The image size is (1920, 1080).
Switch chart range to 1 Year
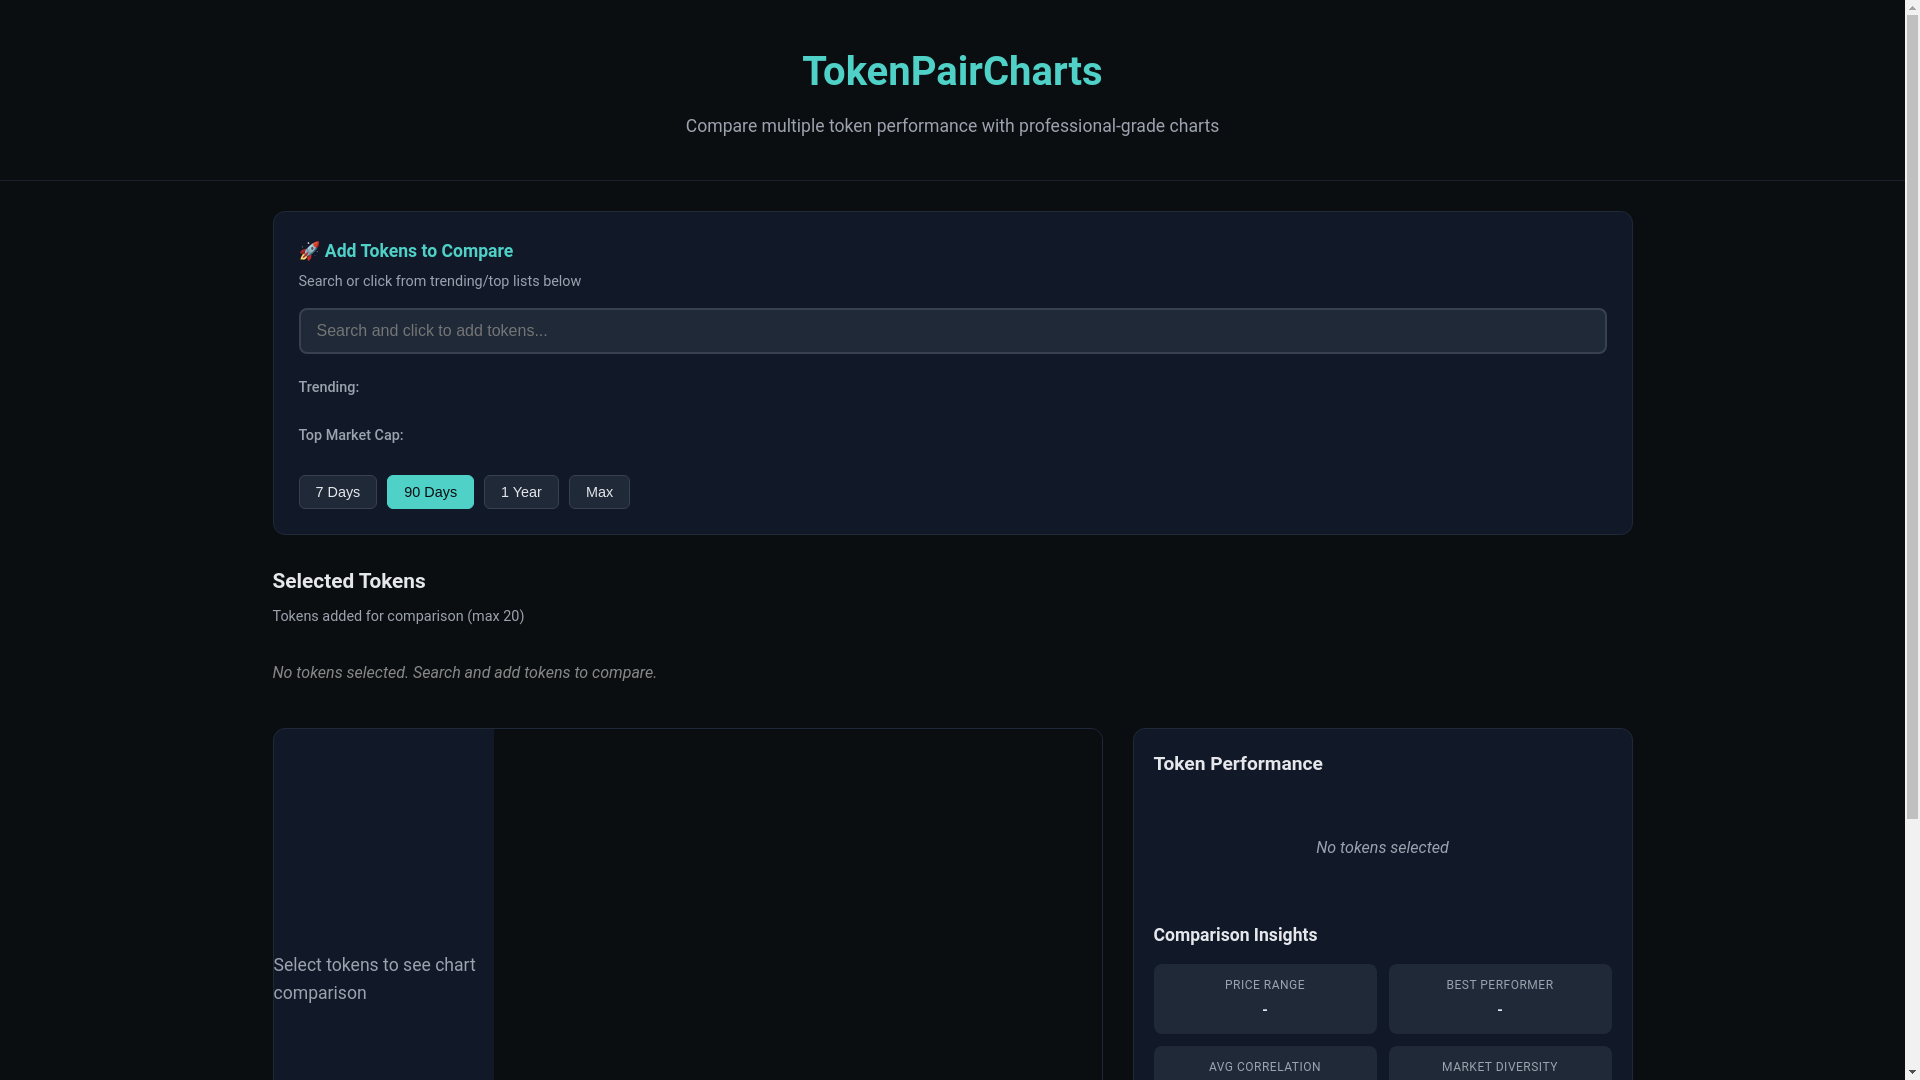(x=521, y=492)
